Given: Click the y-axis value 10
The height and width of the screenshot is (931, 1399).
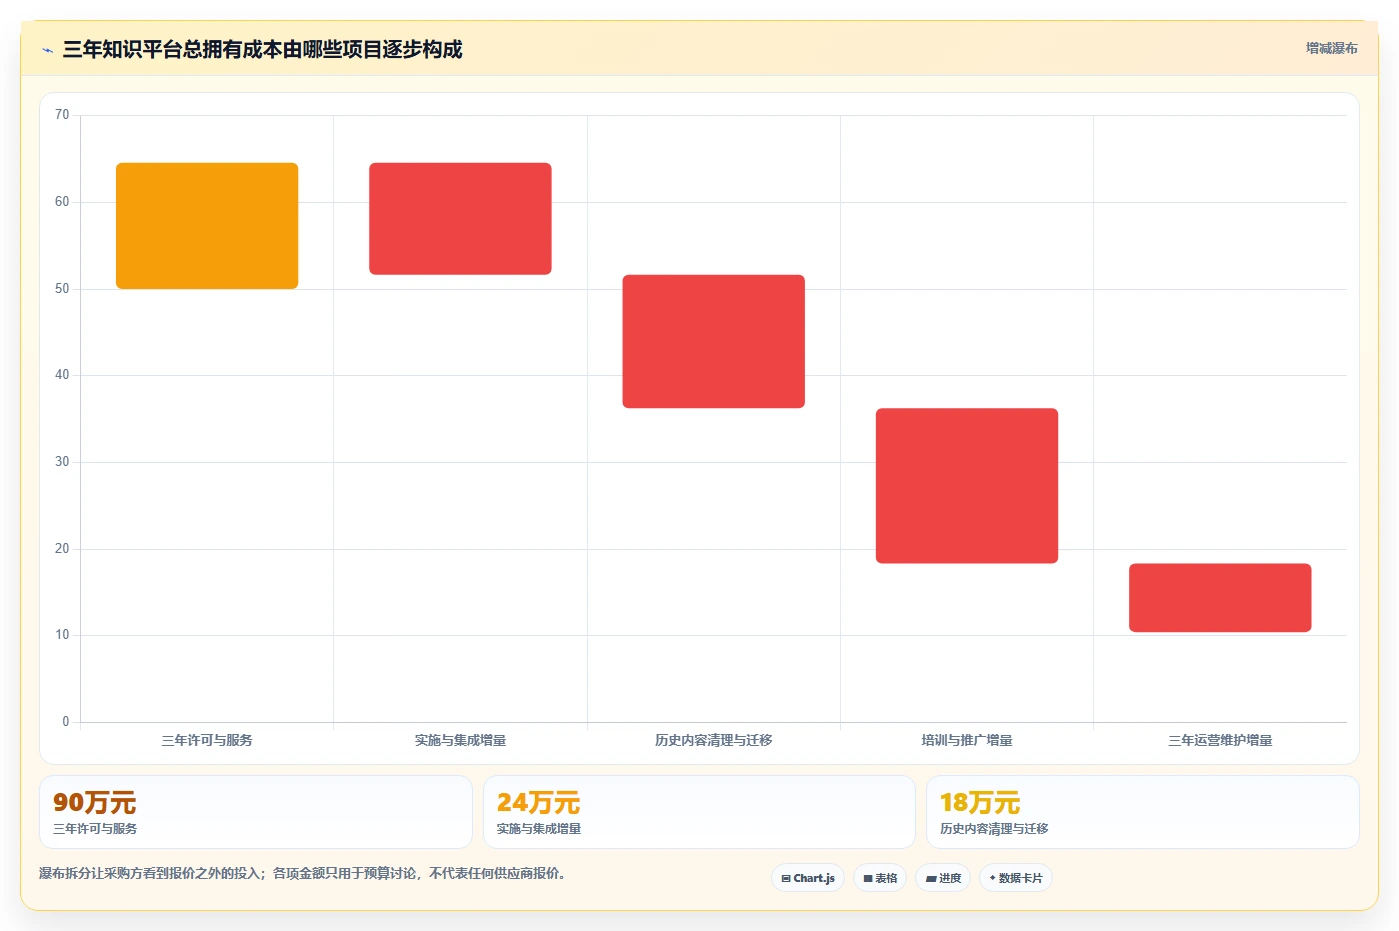Looking at the screenshot, I should (x=62, y=635).
